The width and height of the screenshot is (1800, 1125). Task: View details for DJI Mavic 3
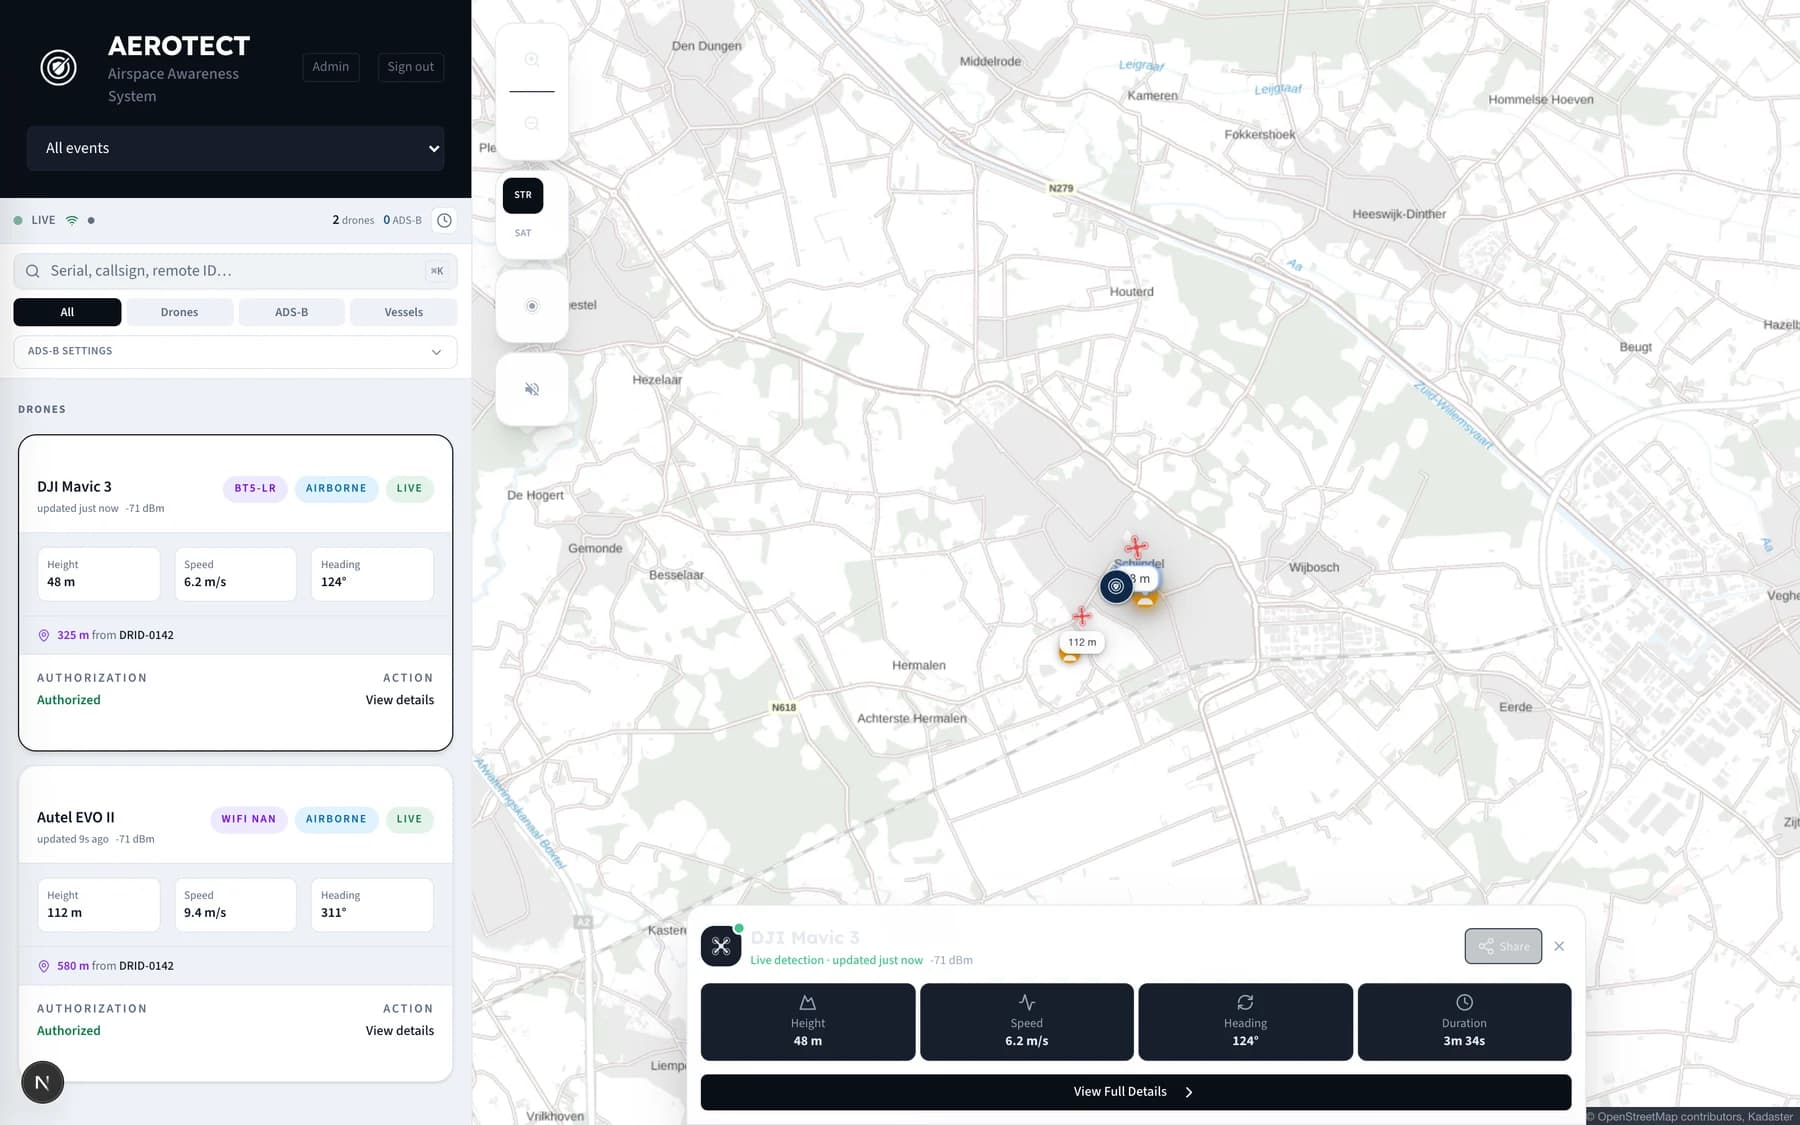[x=400, y=700]
